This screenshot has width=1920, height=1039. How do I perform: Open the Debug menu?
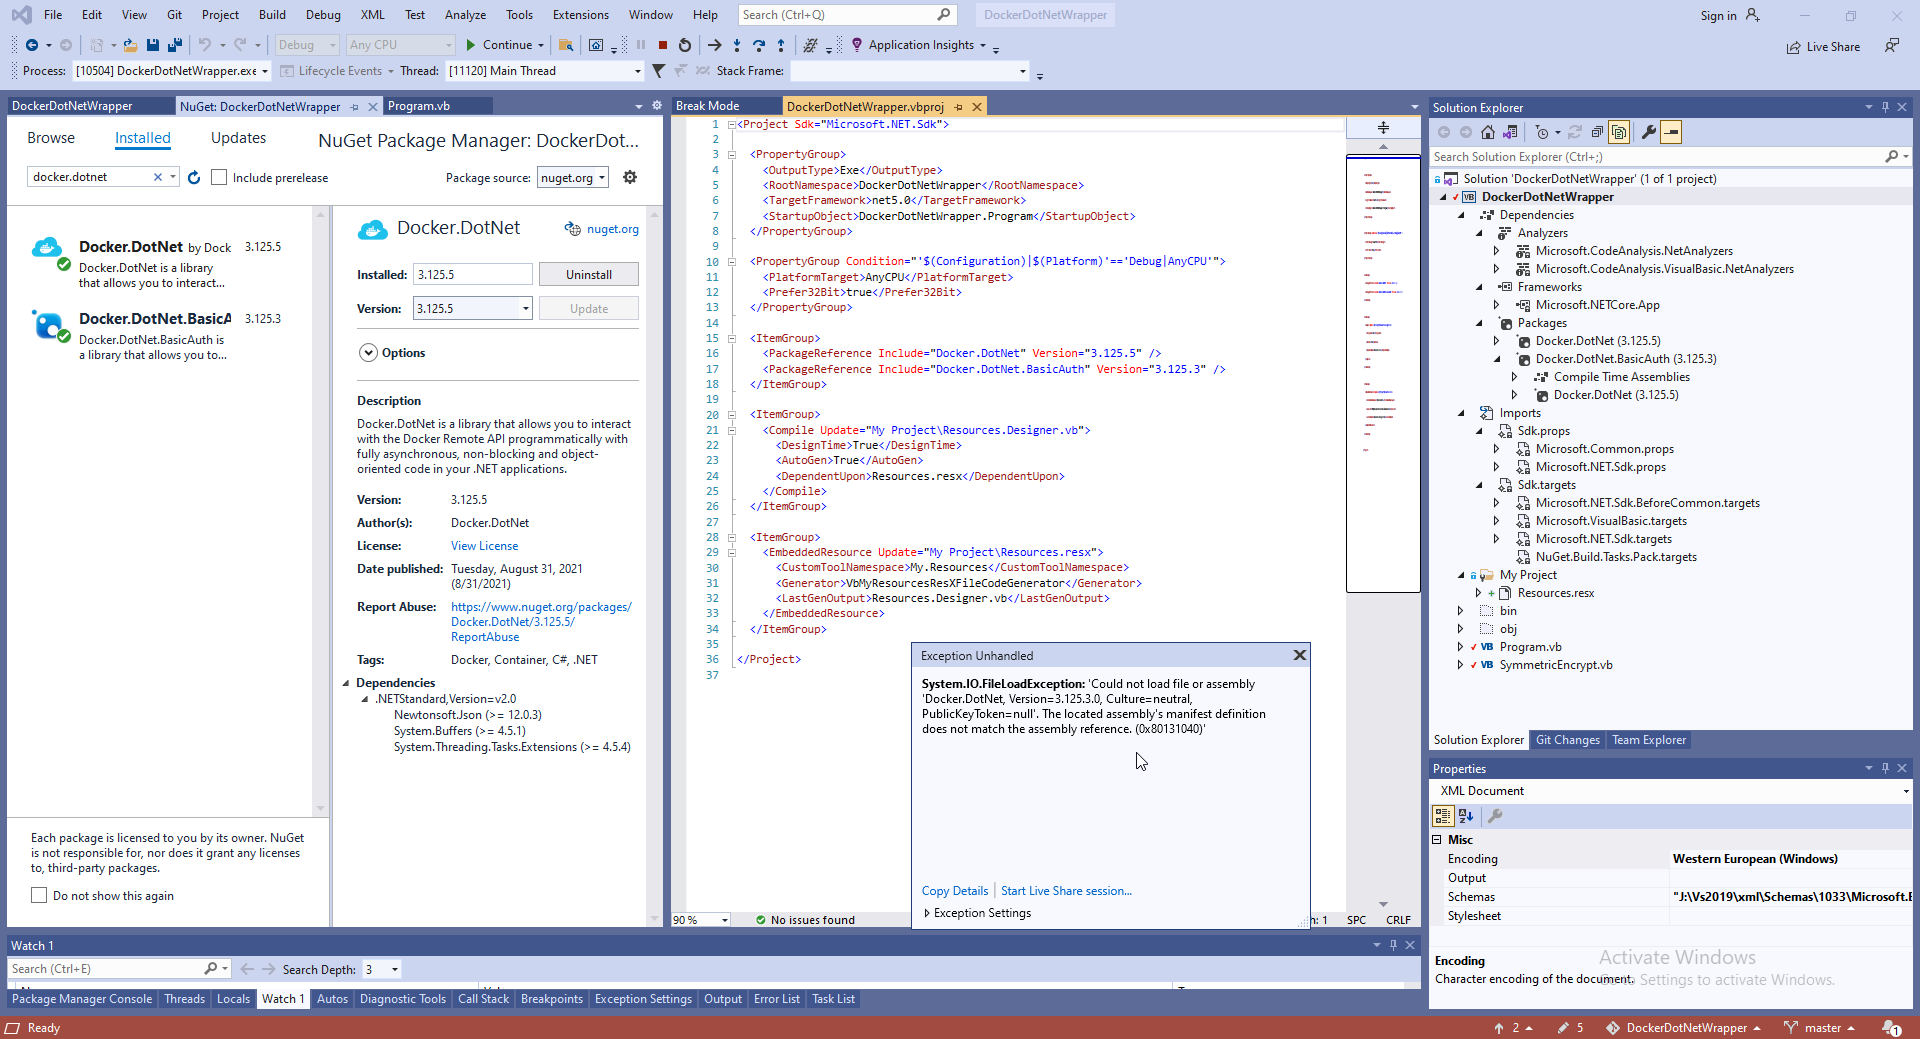tap(322, 15)
